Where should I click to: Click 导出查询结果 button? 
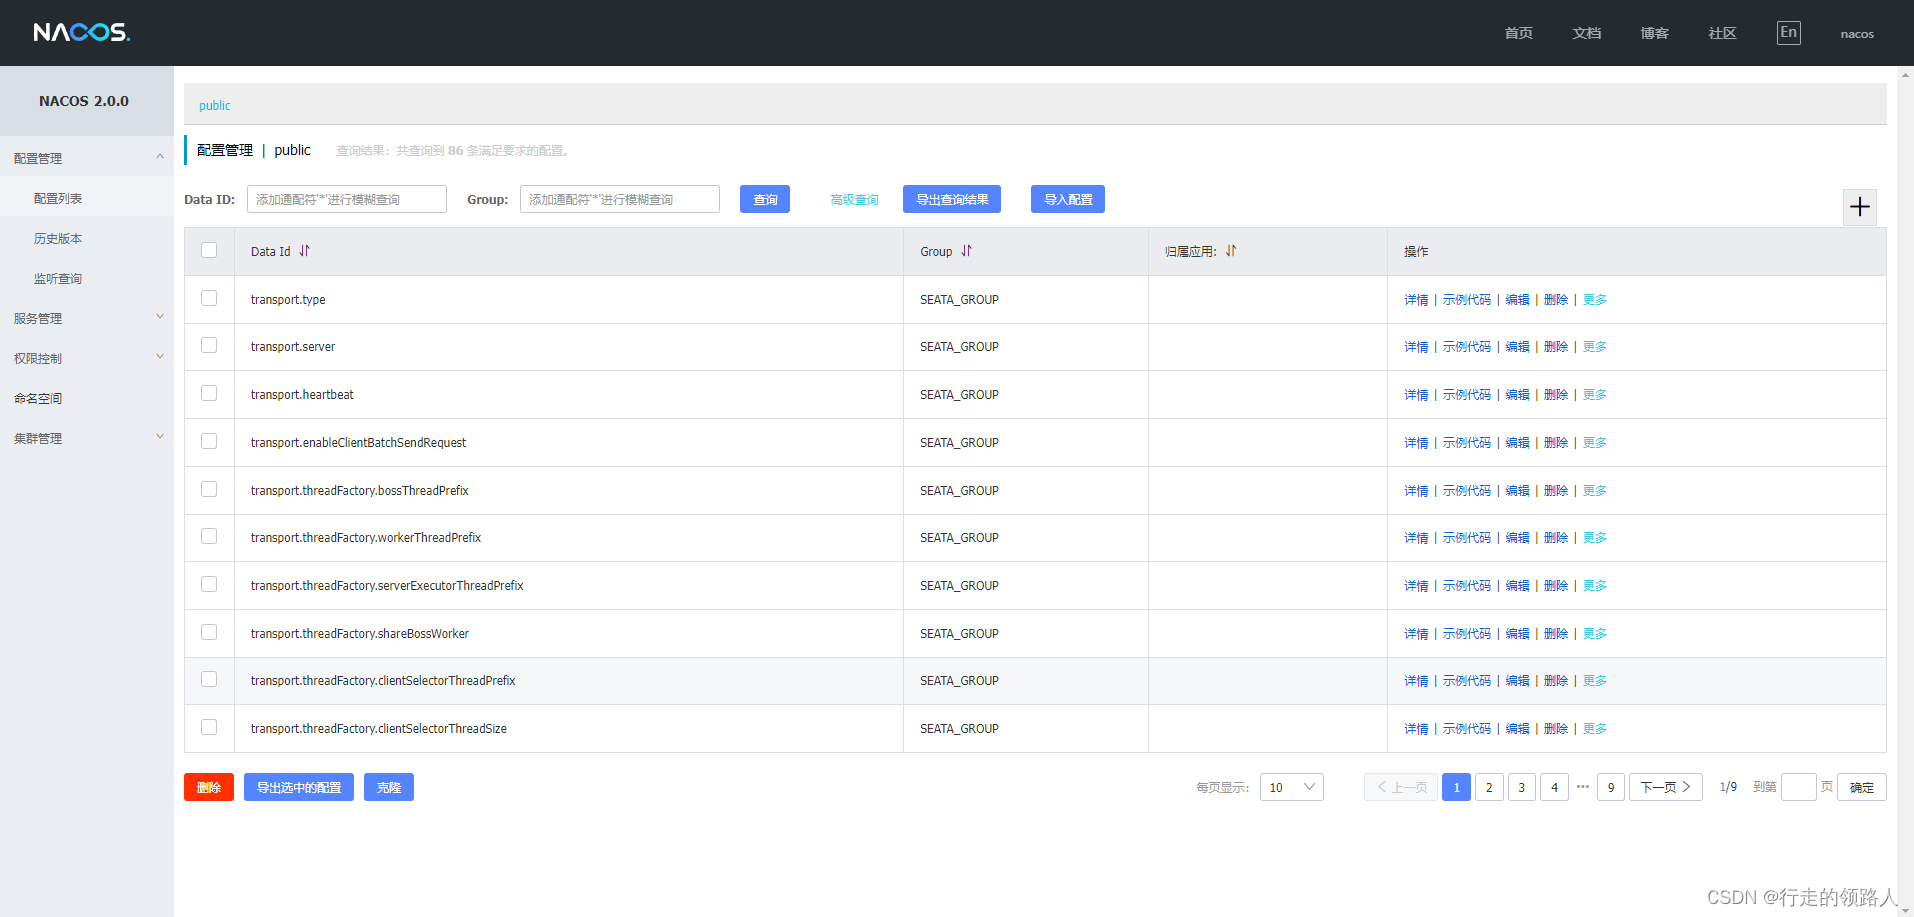[x=952, y=199]
